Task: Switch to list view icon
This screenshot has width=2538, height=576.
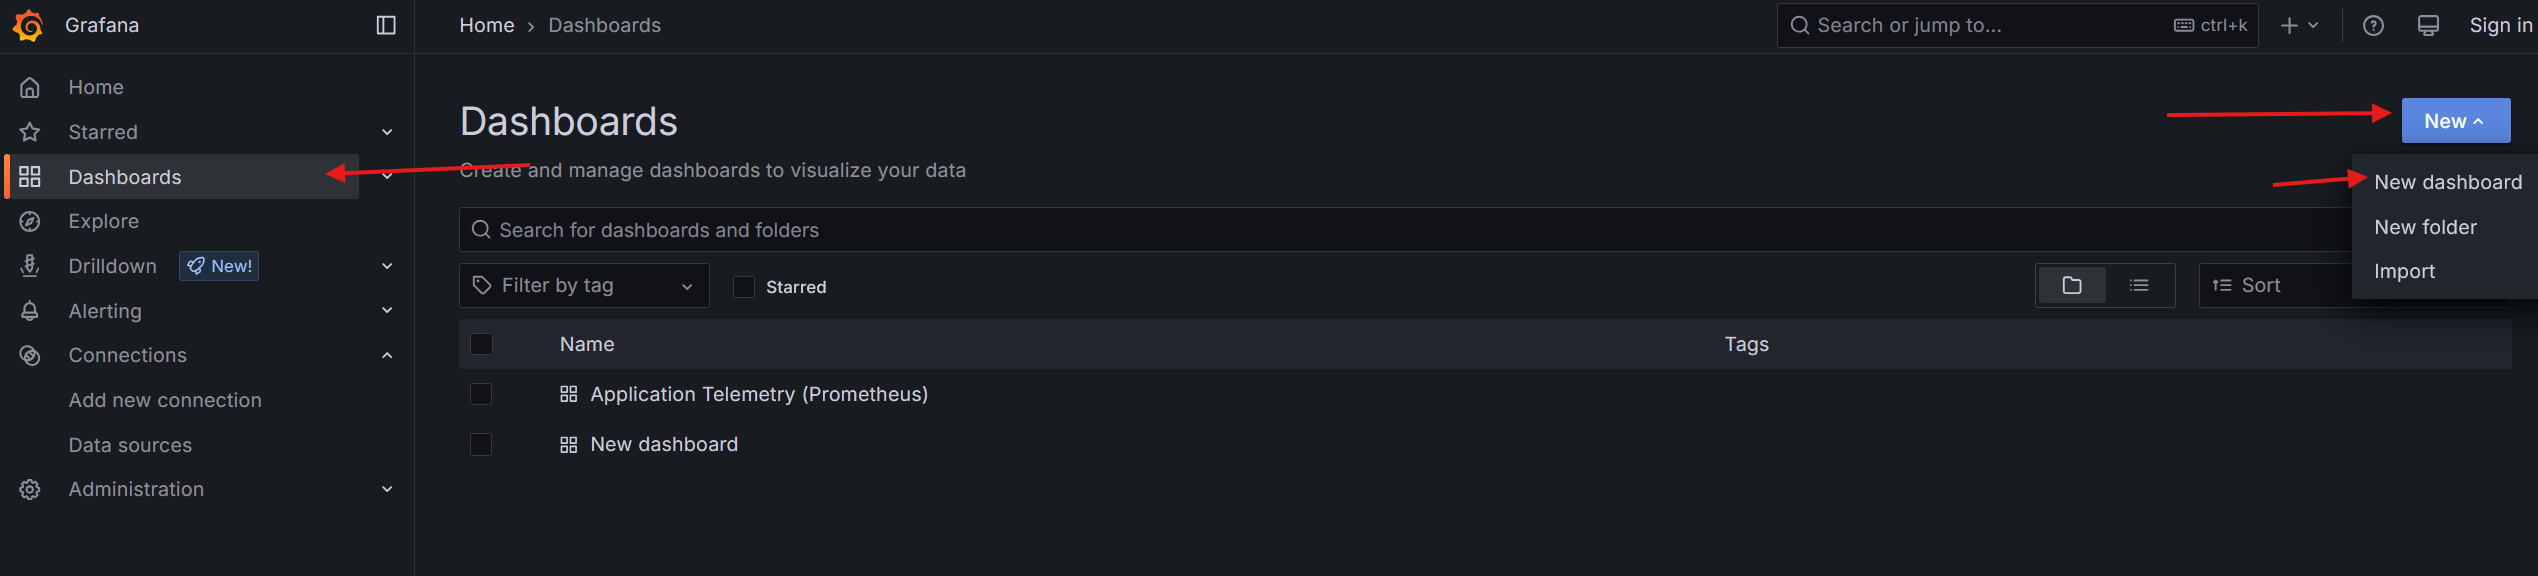Action: click(x=2139, y=286)
